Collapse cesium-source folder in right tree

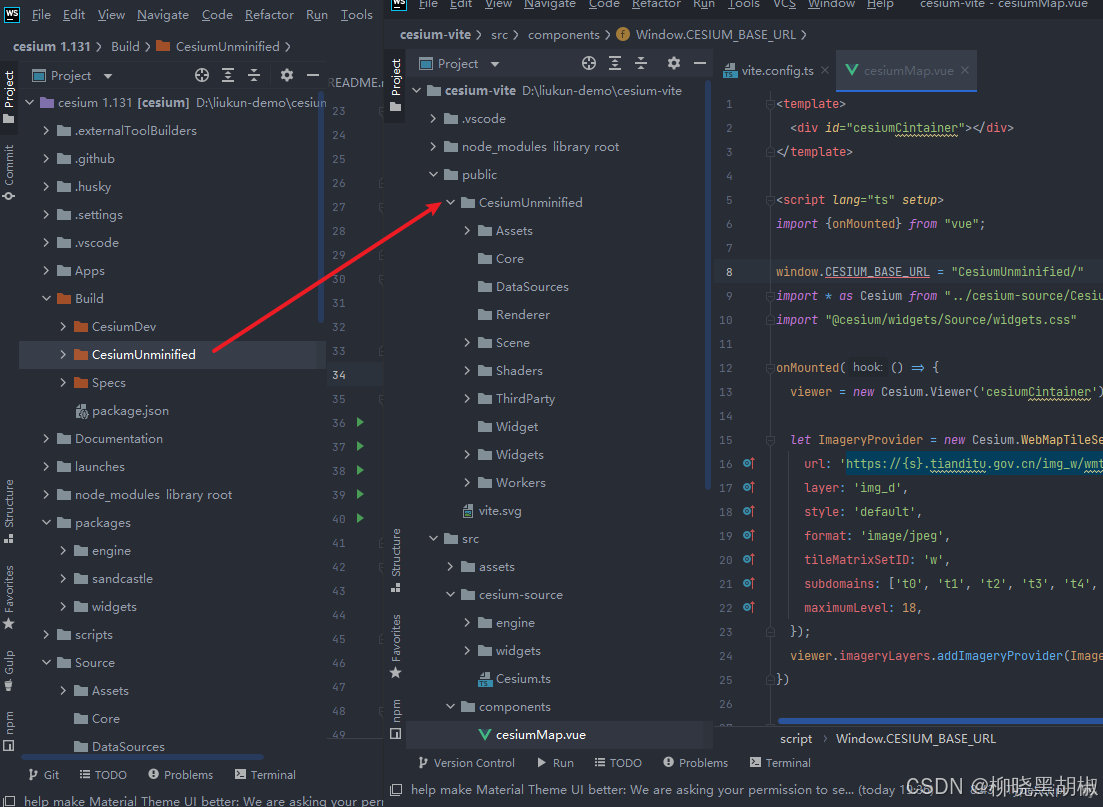[x=450, y=595]
